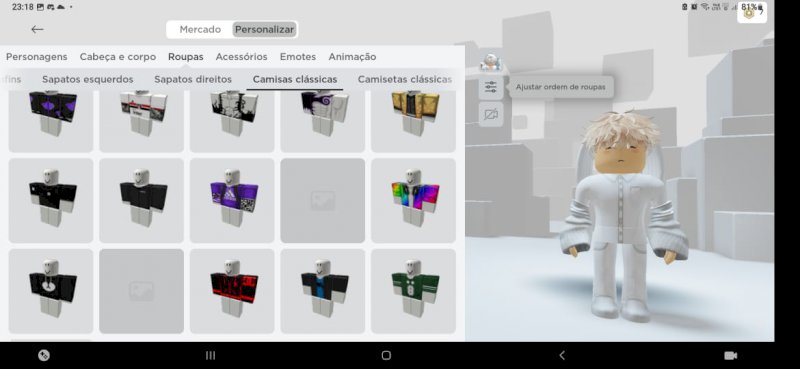Equip the purple swirl shirt
Image resolution: width=800 pixels, height=369 pixels.
pyautogui.click(x=322, y=121)
